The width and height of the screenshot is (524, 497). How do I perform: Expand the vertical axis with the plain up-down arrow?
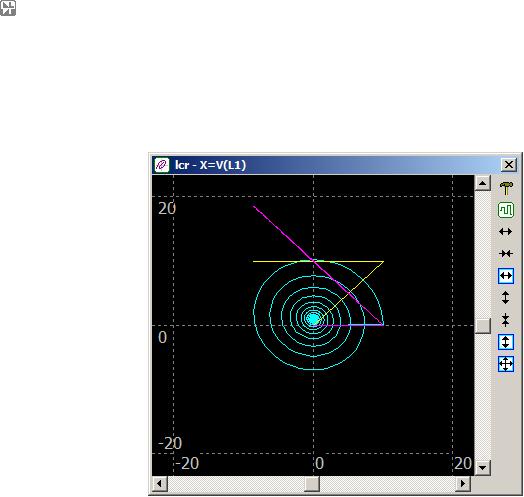click(505, 297)
